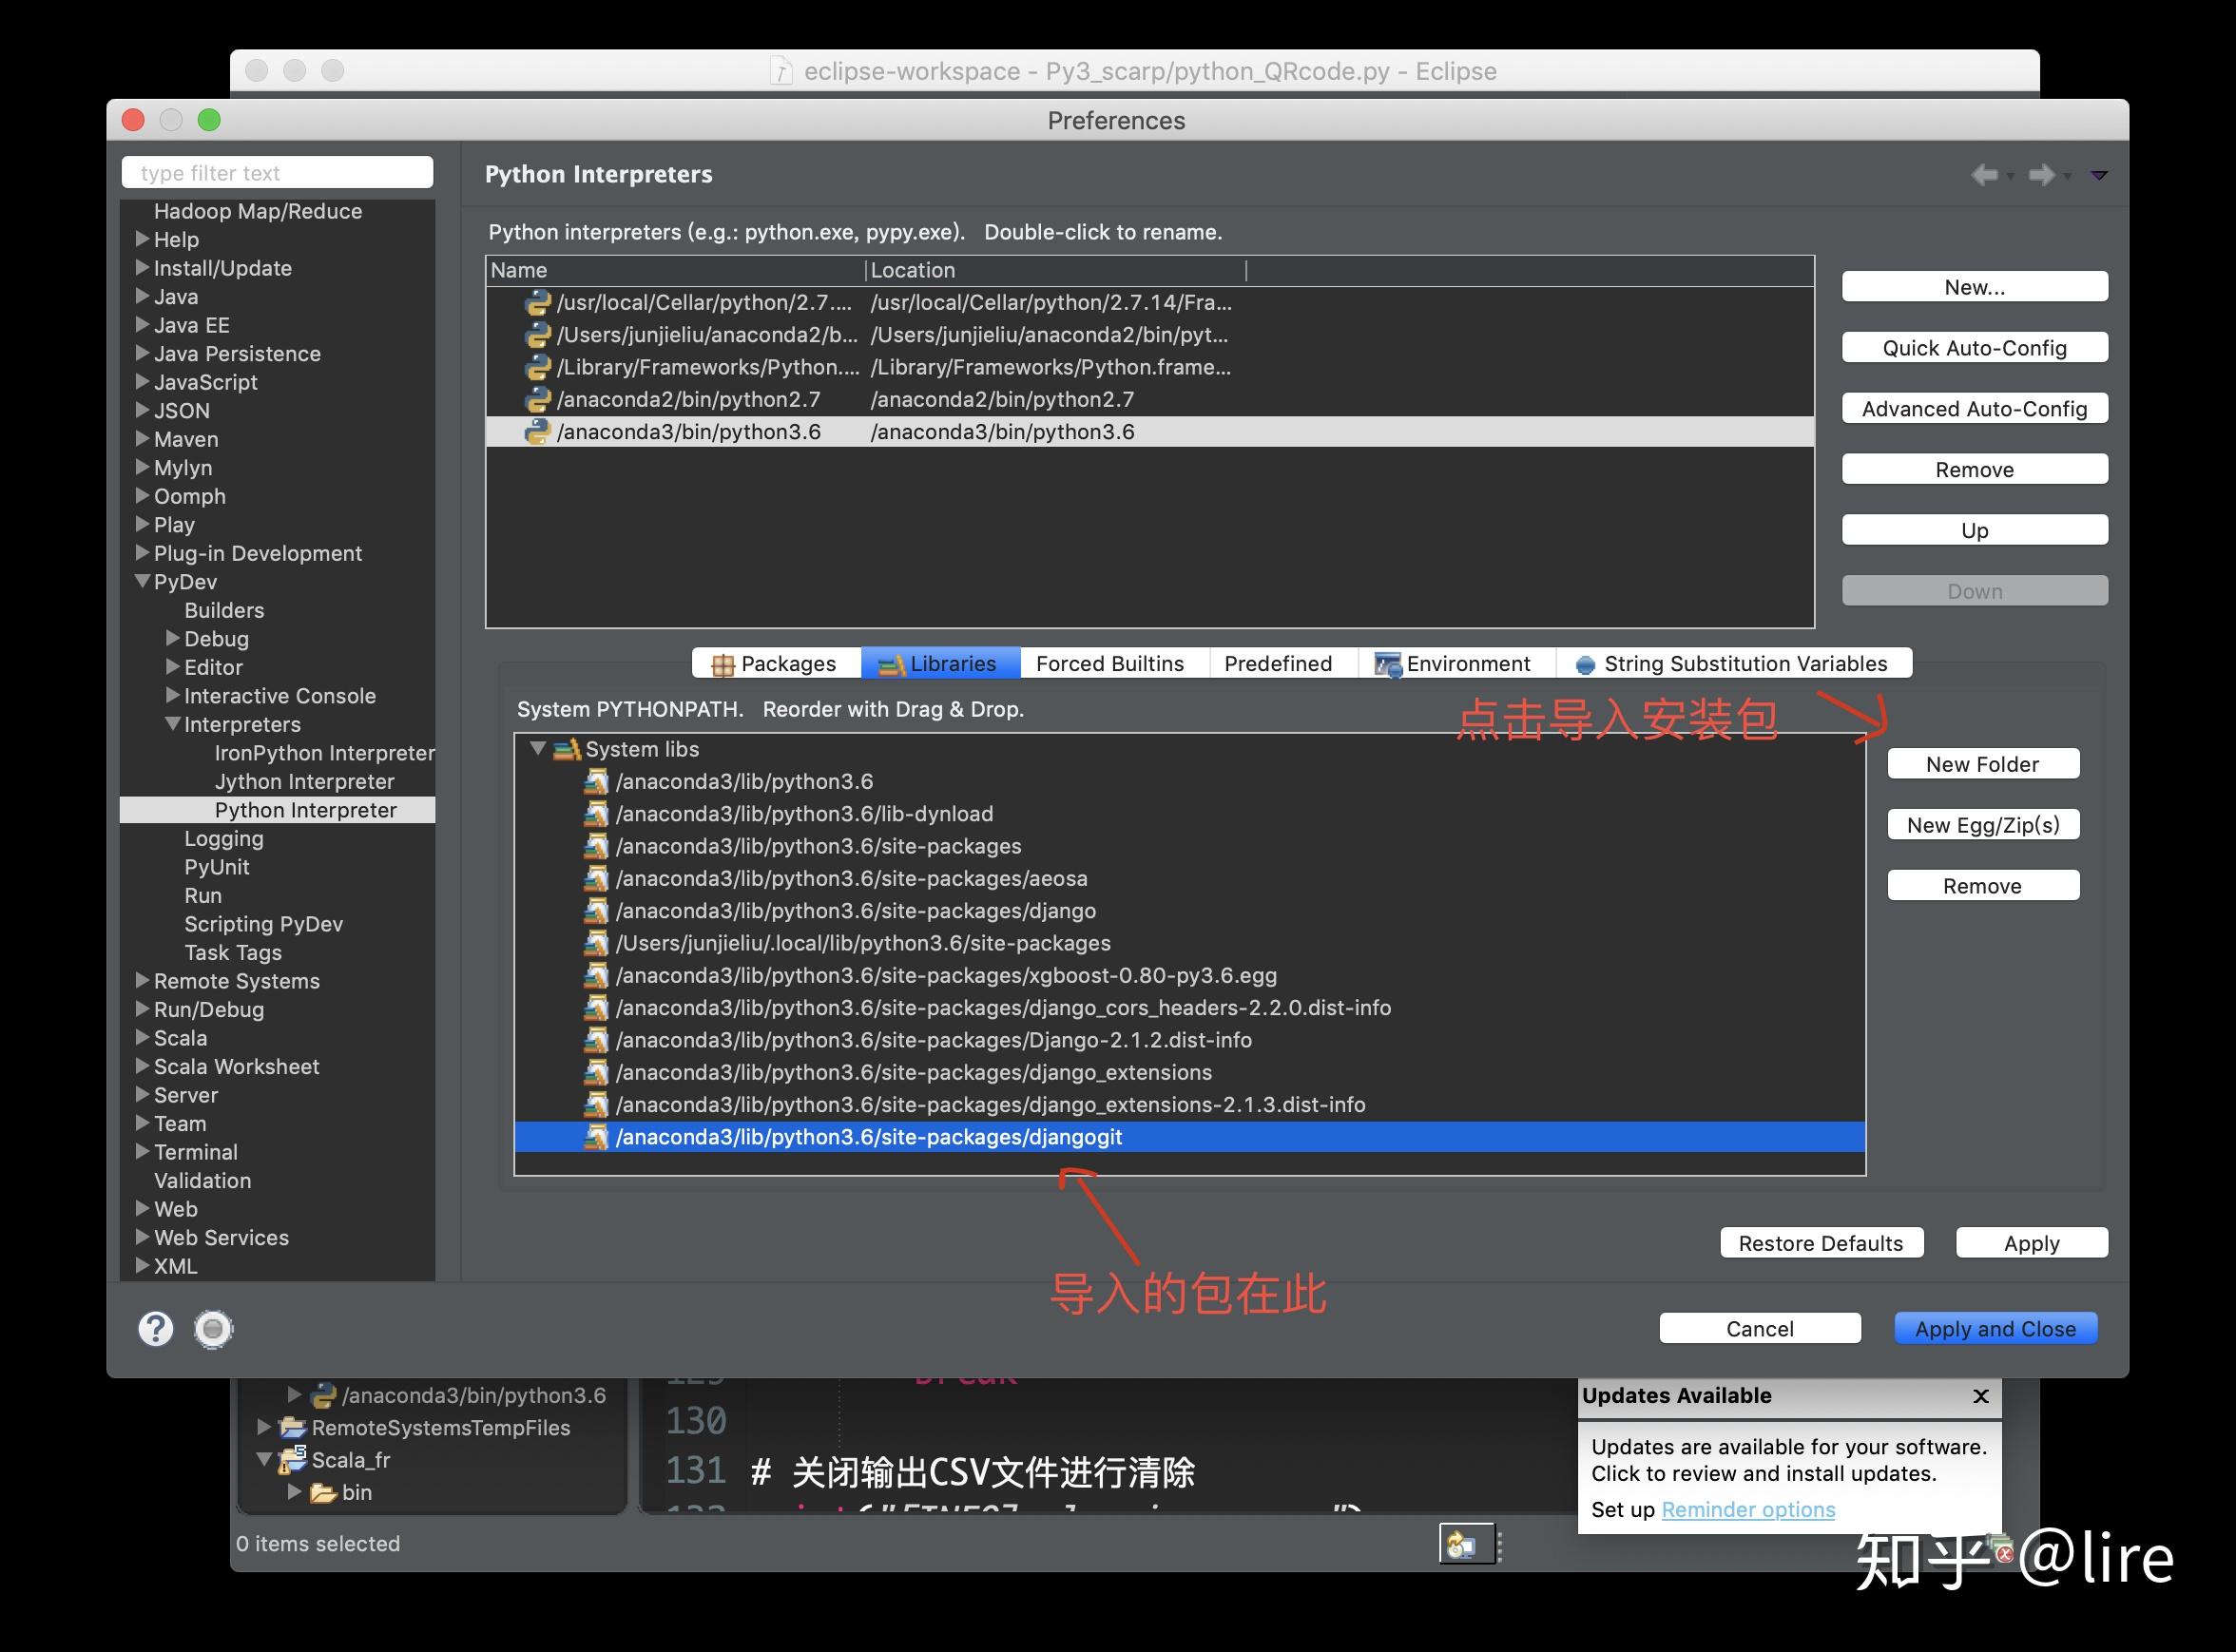Click the forward navigation arrow icon

point(2041,175)
